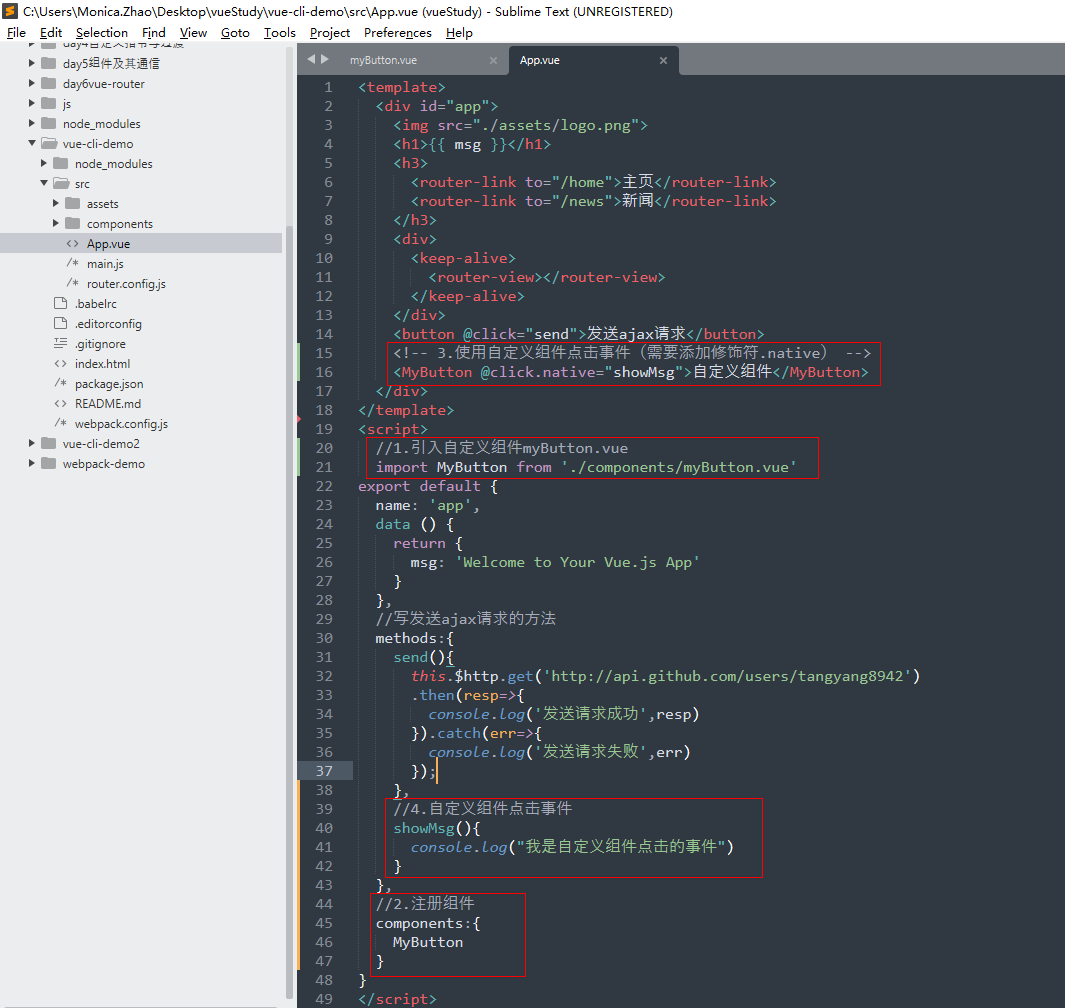
Task: Open the Find menu
Action: coord(154,33)
